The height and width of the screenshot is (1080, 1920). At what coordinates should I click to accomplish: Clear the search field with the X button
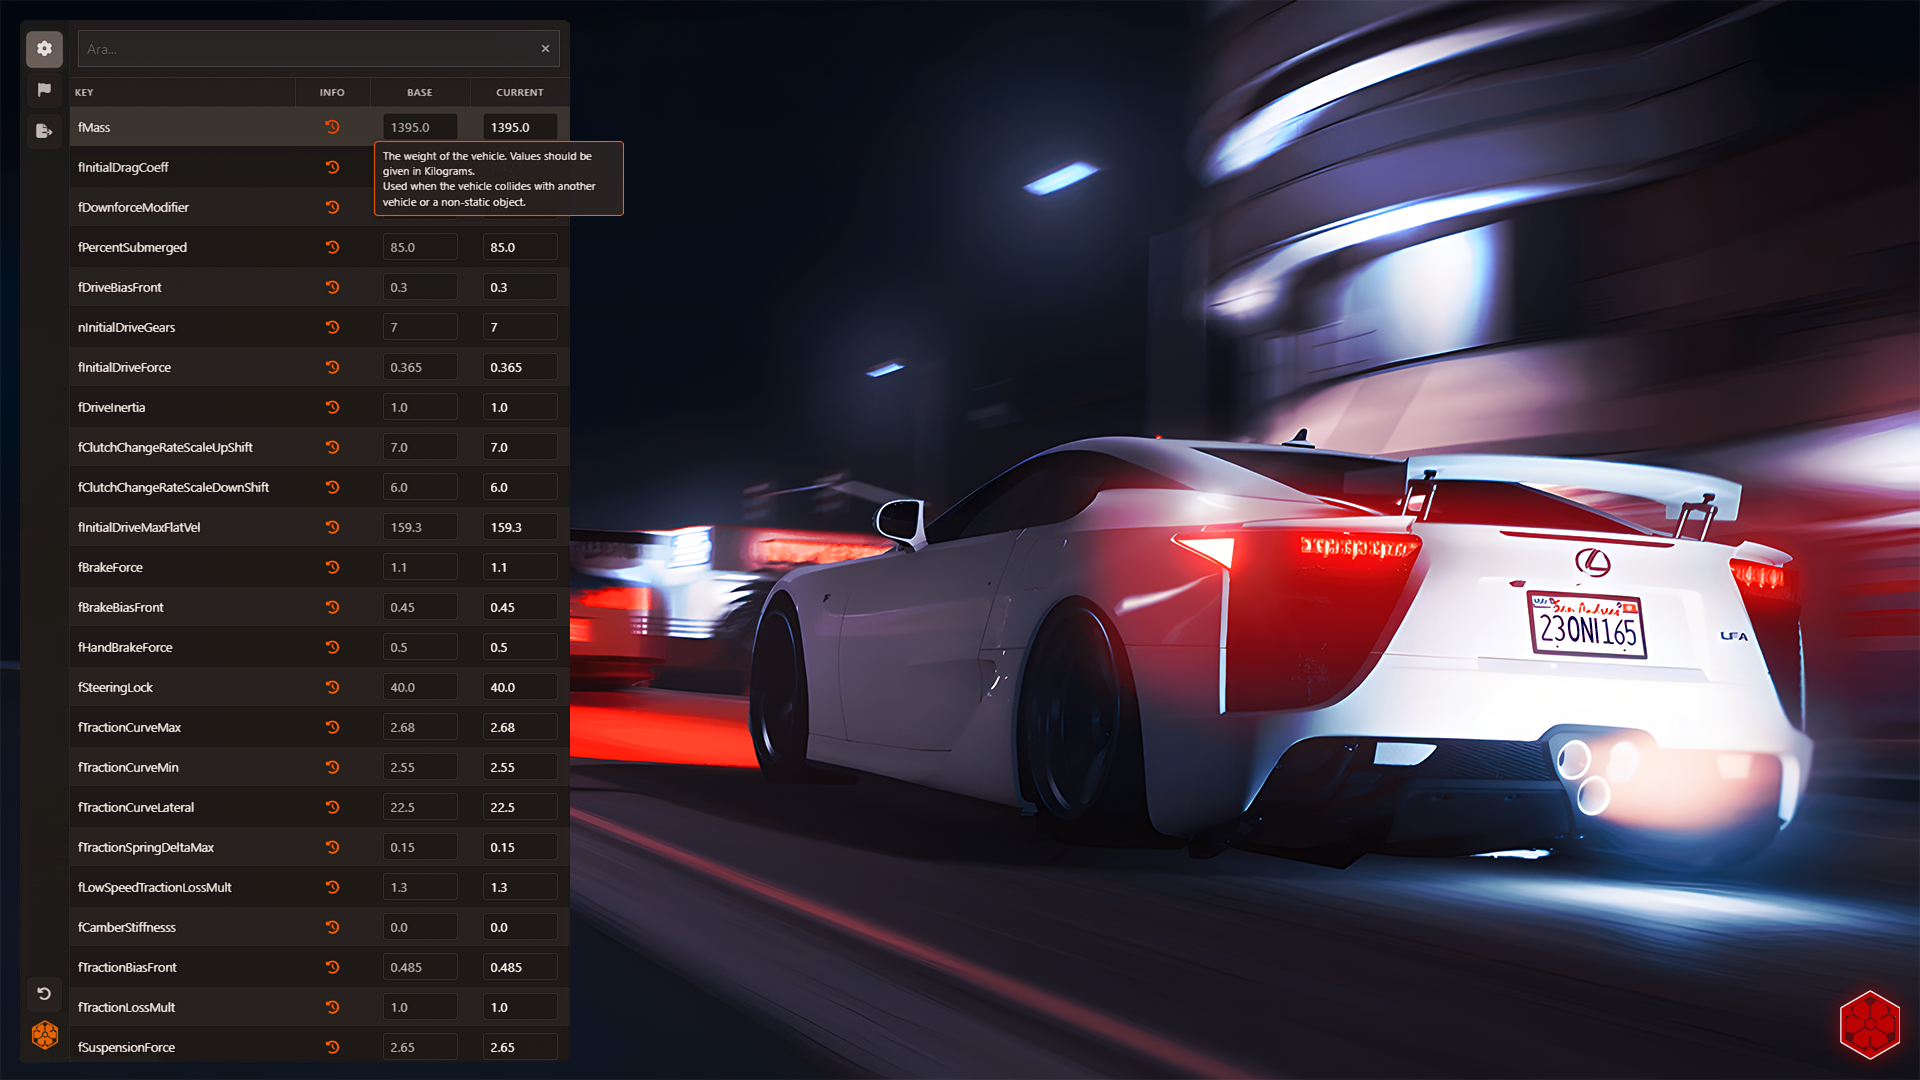[545, 48]
